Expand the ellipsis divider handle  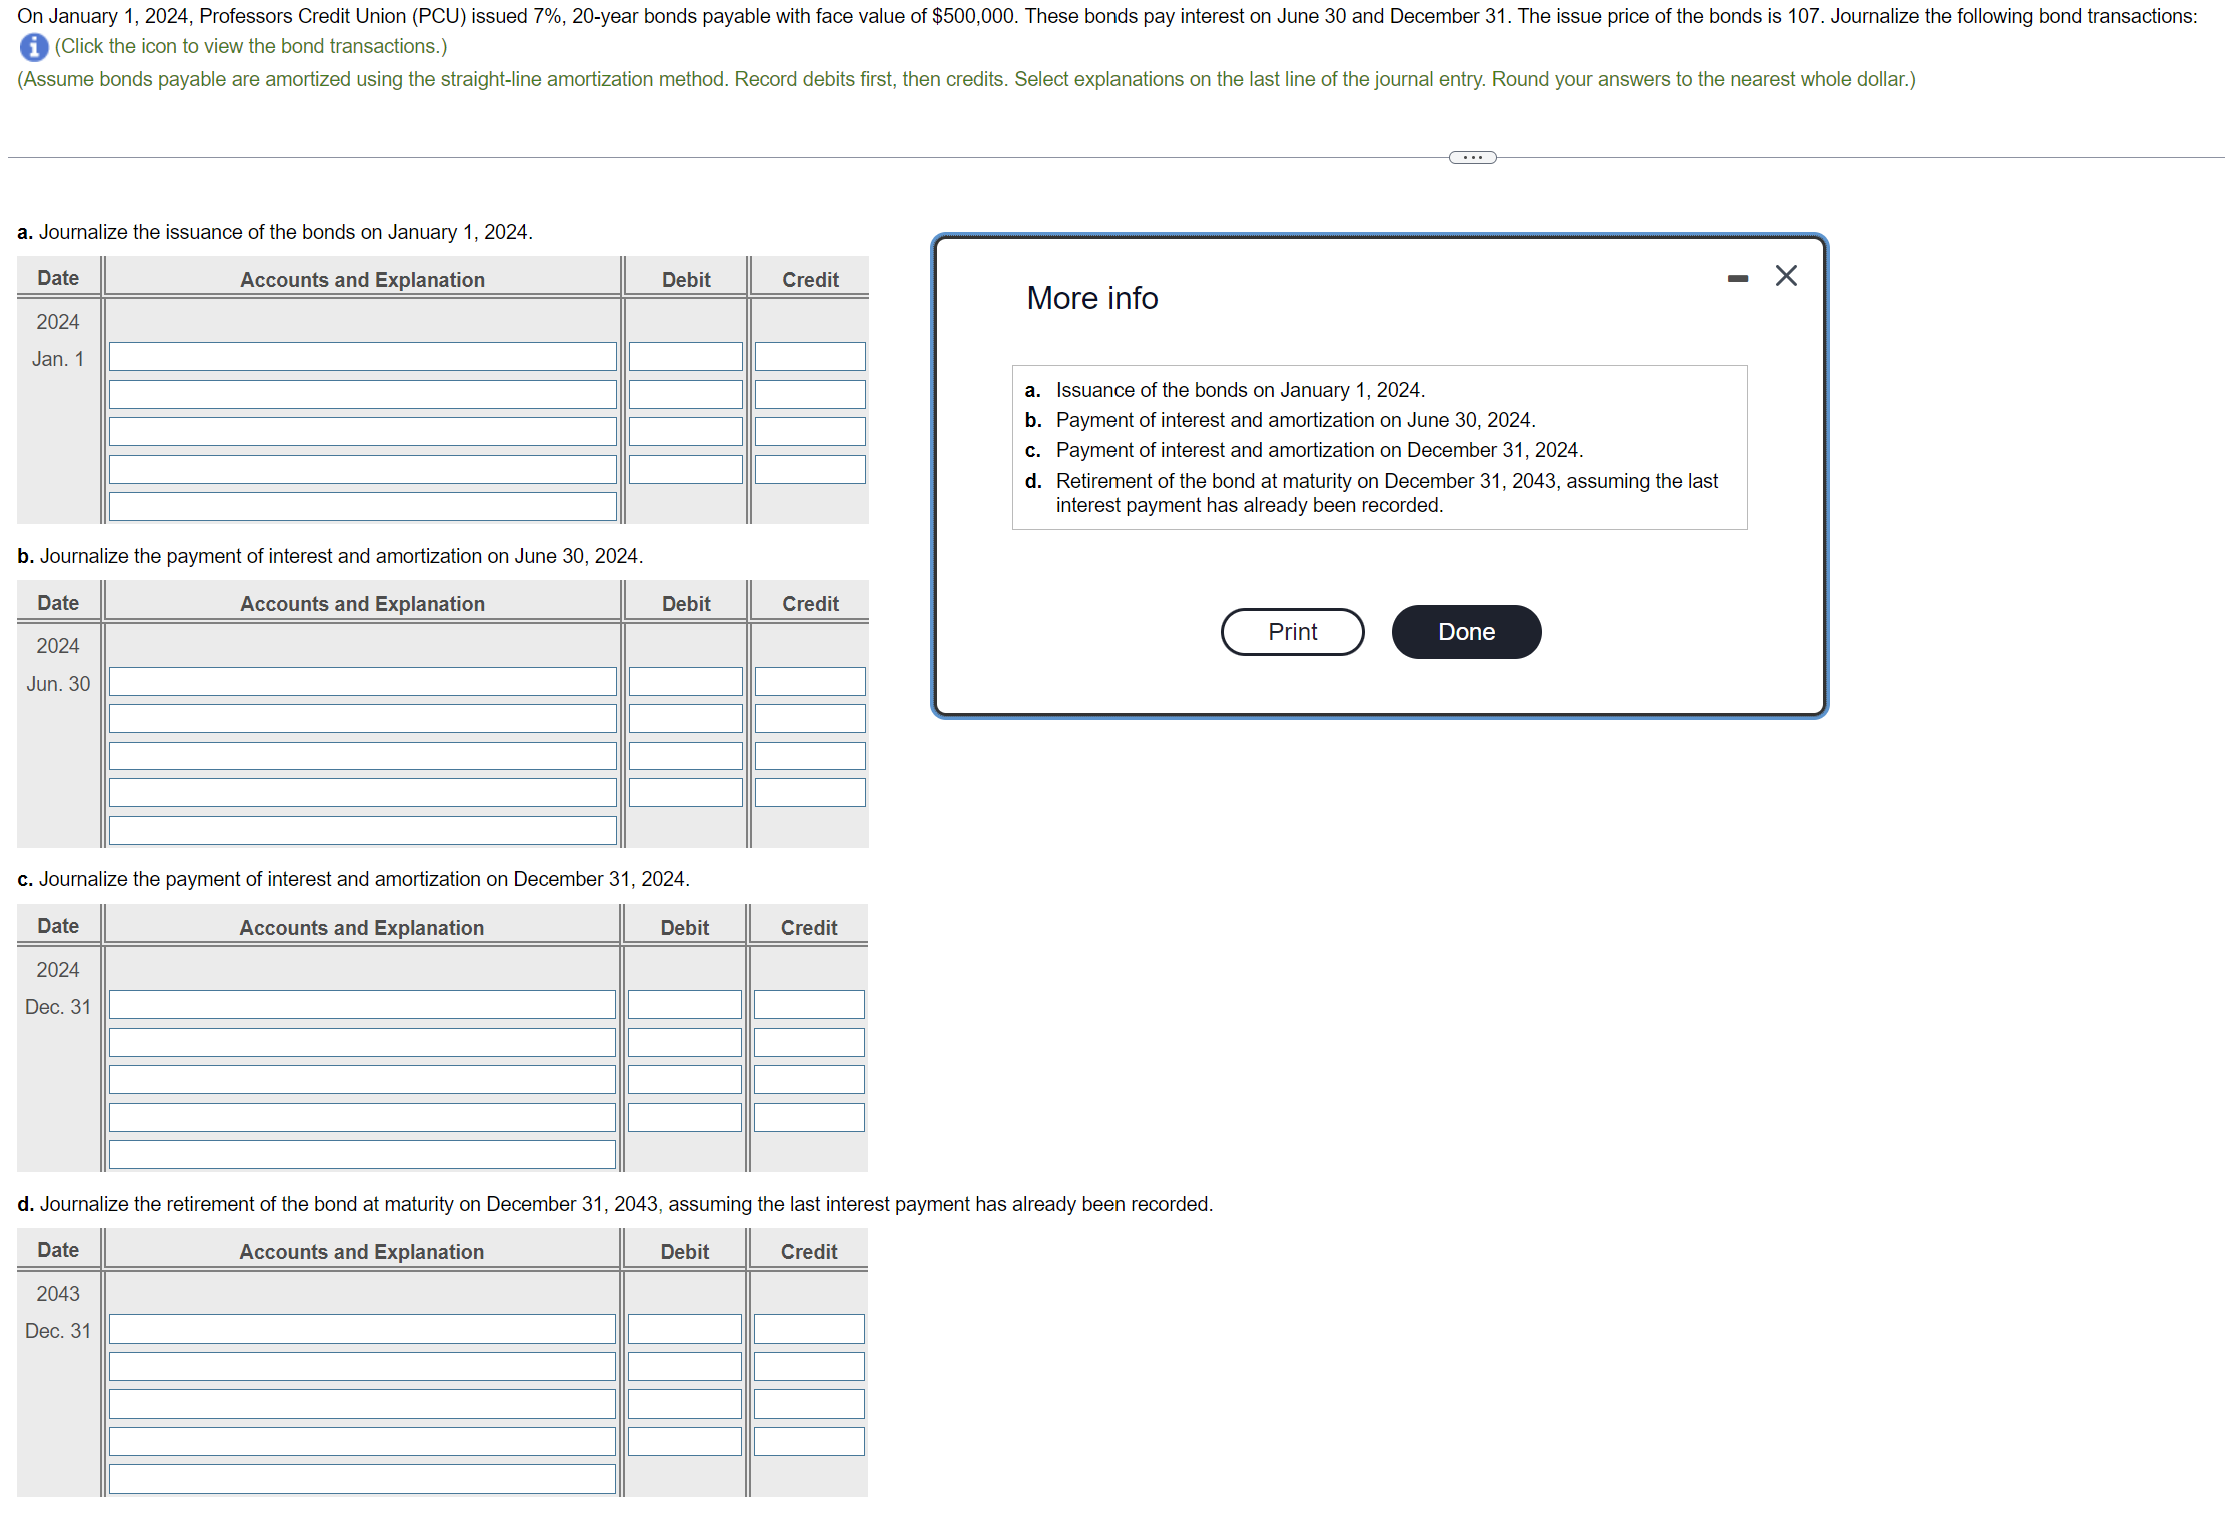1472,157
